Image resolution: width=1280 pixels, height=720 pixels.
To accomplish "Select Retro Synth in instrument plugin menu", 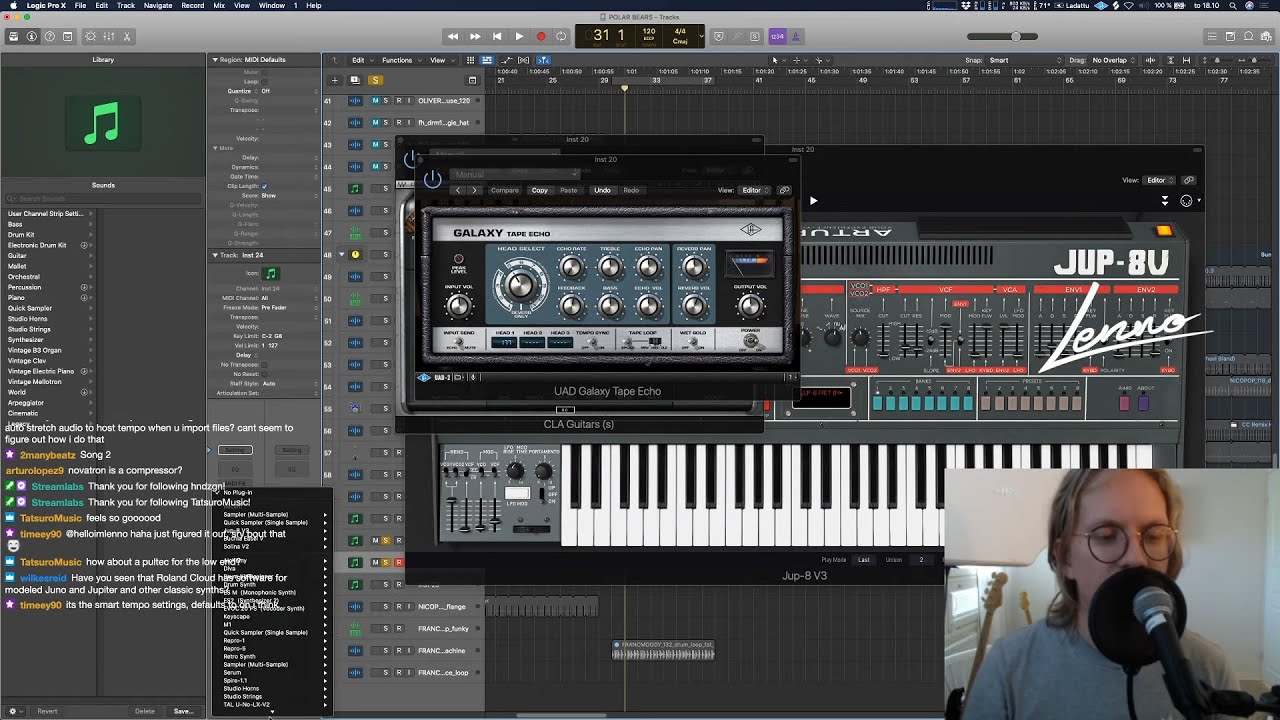I will 240,657.
